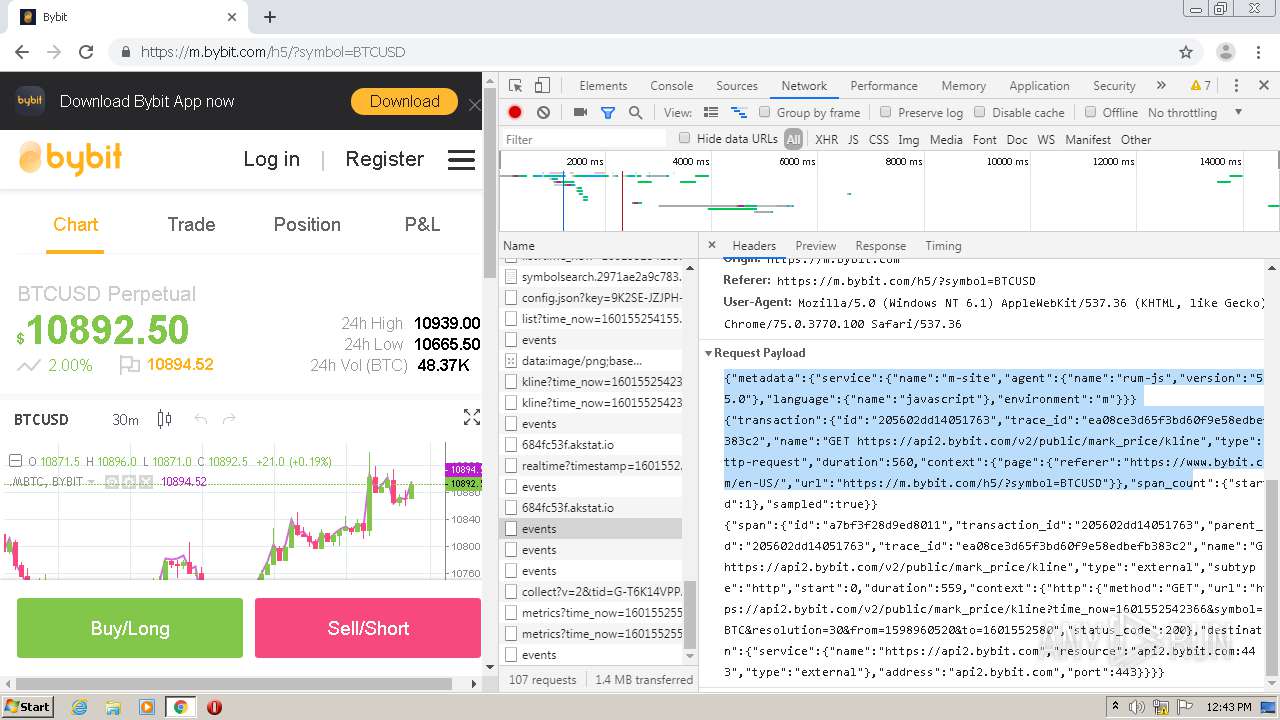Click the Register link
The width and height of the screenshot is (1280, 720).
(x=384, y=159)
